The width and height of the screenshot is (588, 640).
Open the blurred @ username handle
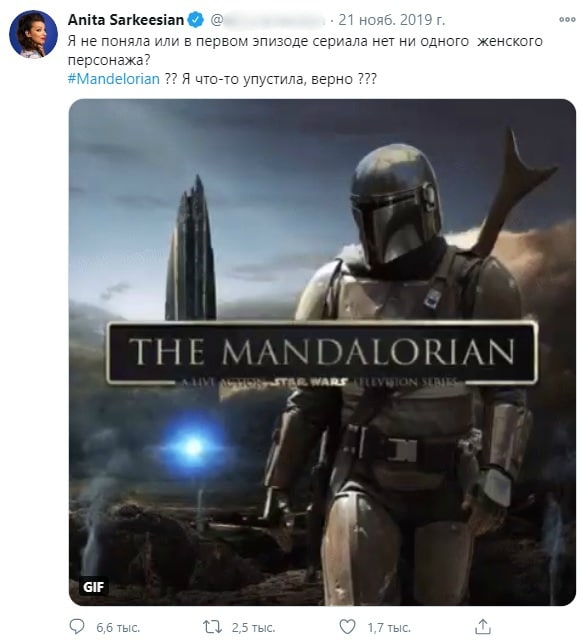[x=268, y=20]
